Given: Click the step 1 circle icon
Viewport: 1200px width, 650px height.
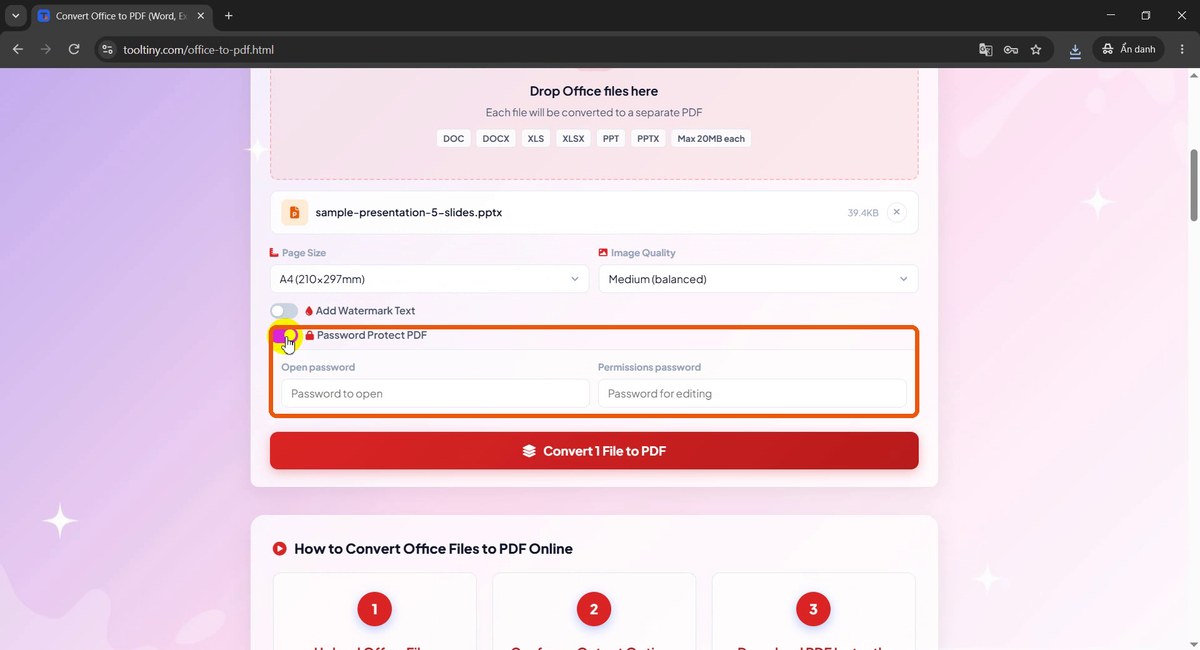Looking at the screenshot, I should point(374,609).
